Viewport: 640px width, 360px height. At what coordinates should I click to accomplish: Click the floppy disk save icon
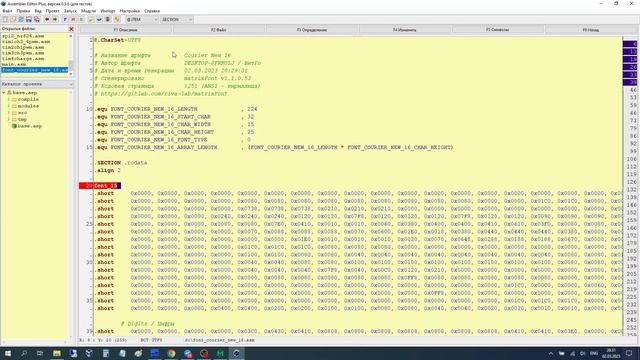29,19
